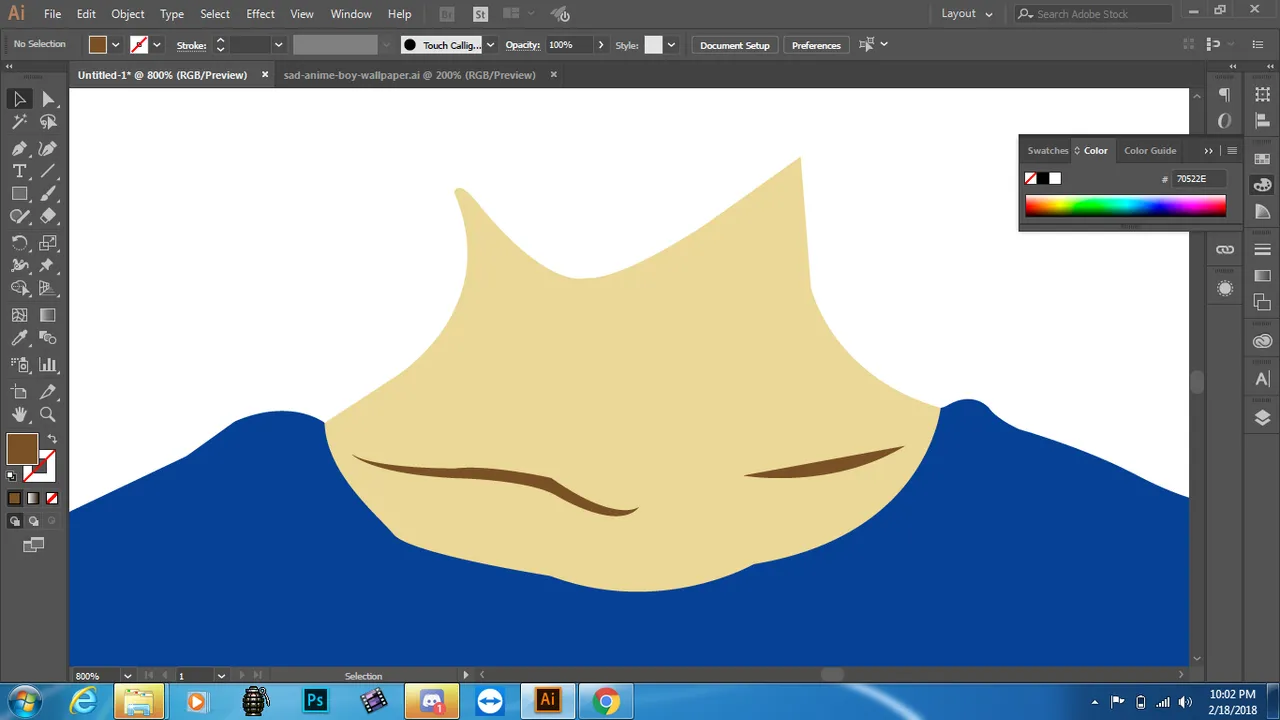Open the Object menu
The height and width of the screenshot is (720, 1280).
coord(128,14)
